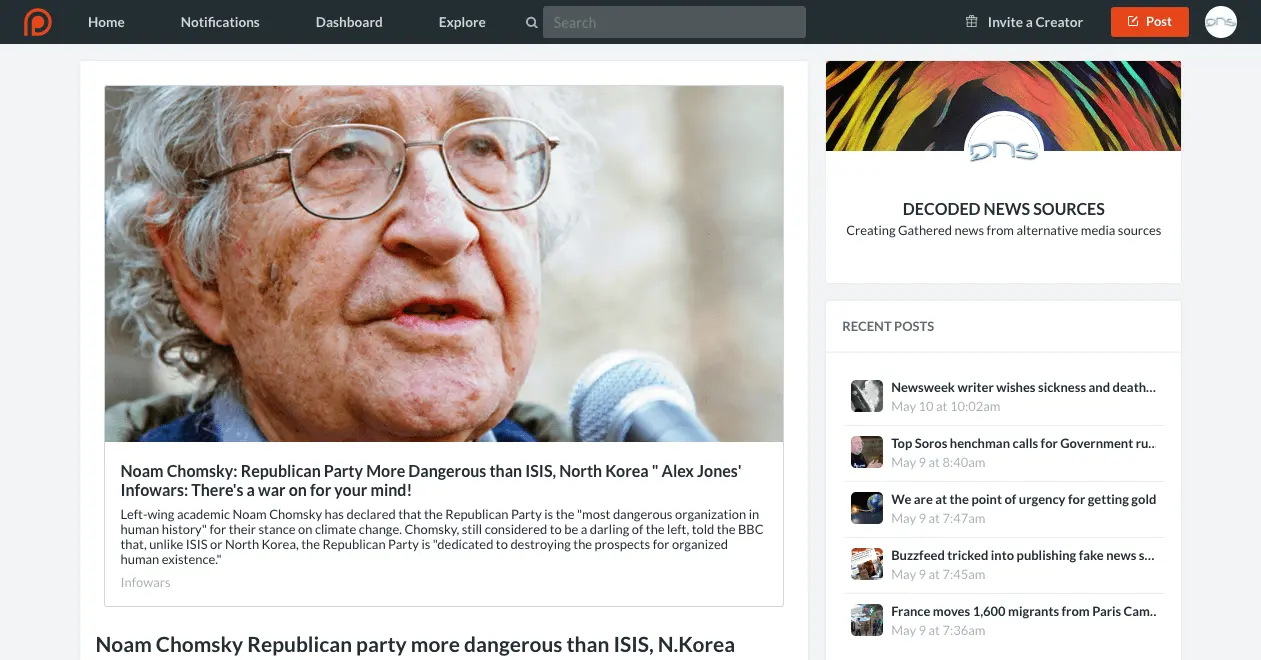Open thumbnail of Buzzfeed tricked post

(x=867, y=564)
